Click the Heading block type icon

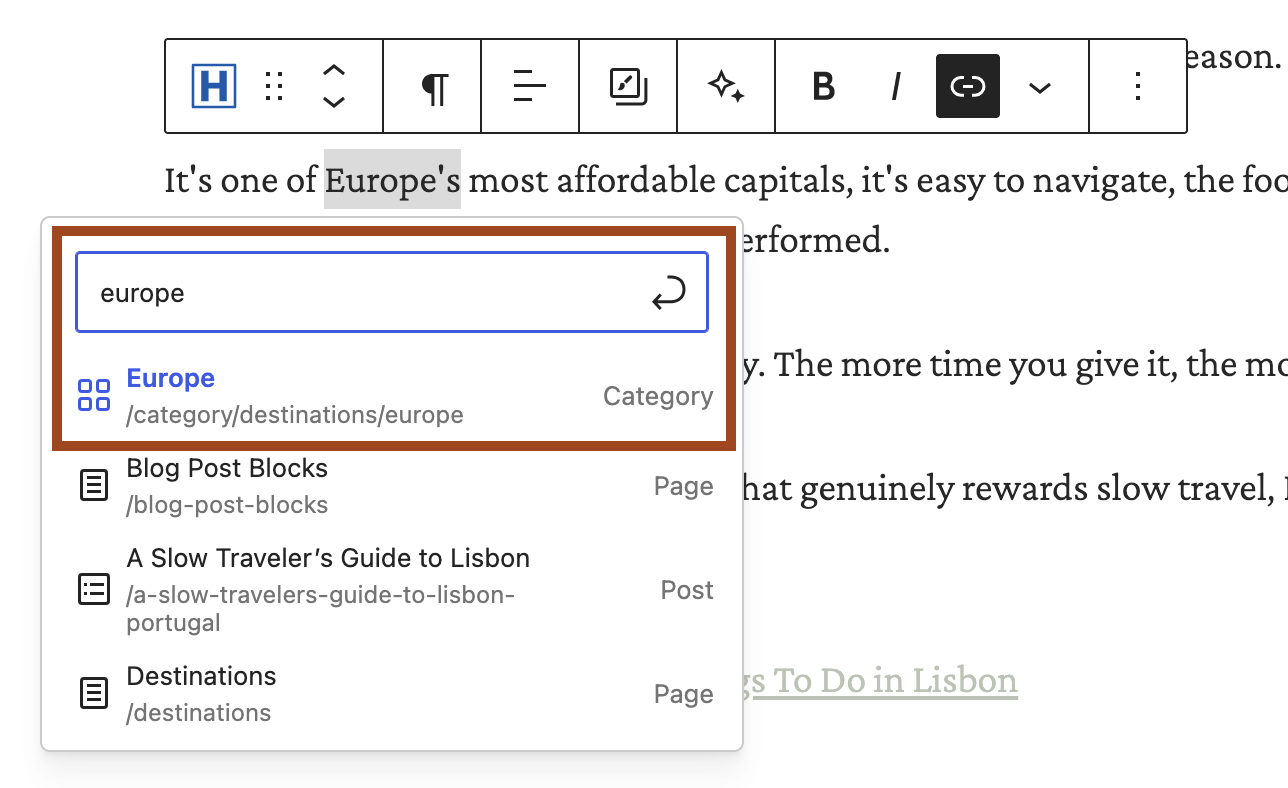click(214, 87)
